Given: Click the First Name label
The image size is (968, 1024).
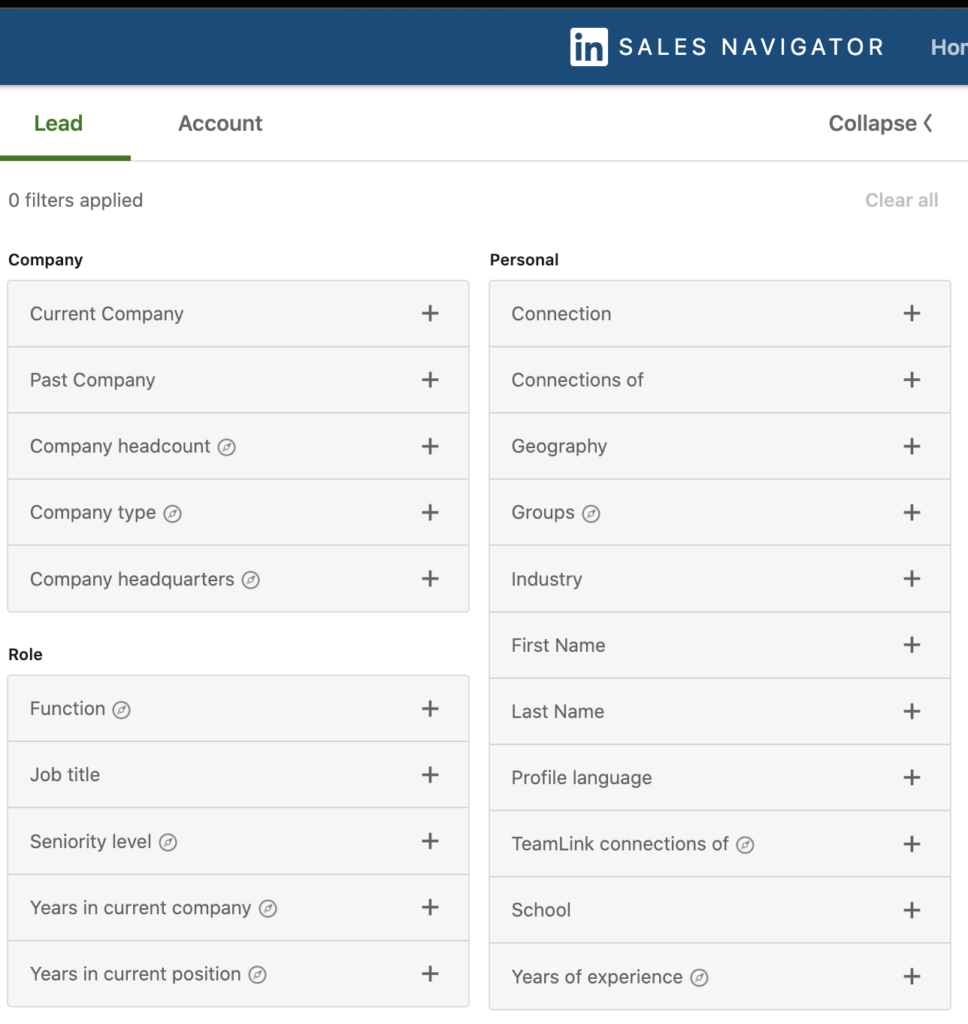Looking at the screenshot, I should click(x=558, y=645).
